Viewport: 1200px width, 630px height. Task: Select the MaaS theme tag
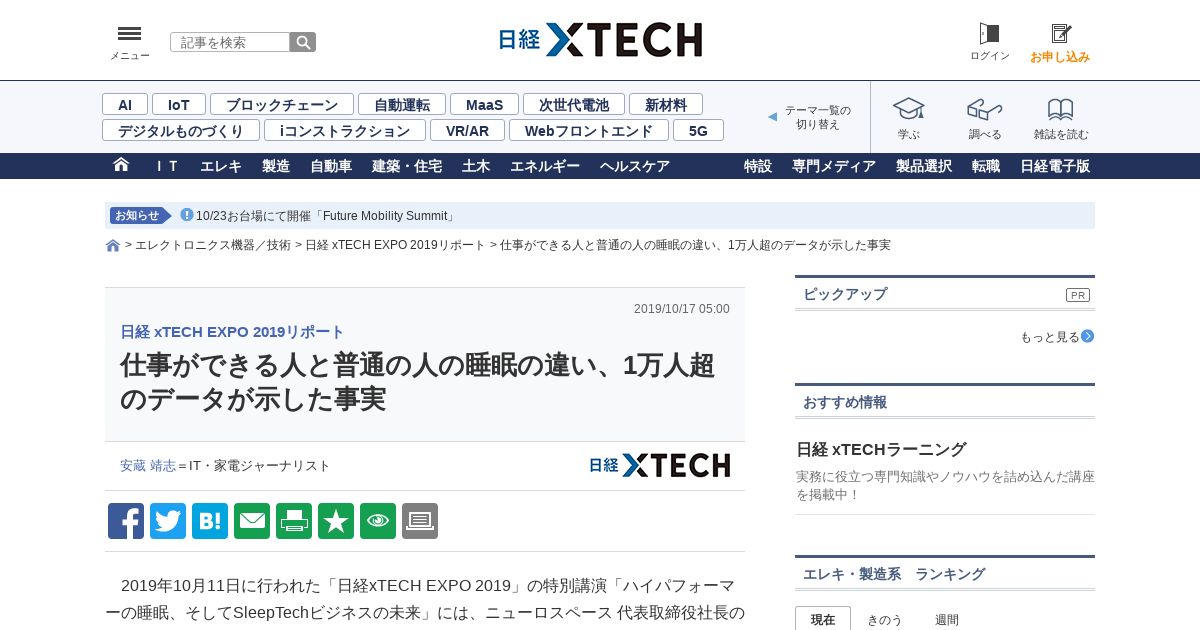click(x=484, y=104)
